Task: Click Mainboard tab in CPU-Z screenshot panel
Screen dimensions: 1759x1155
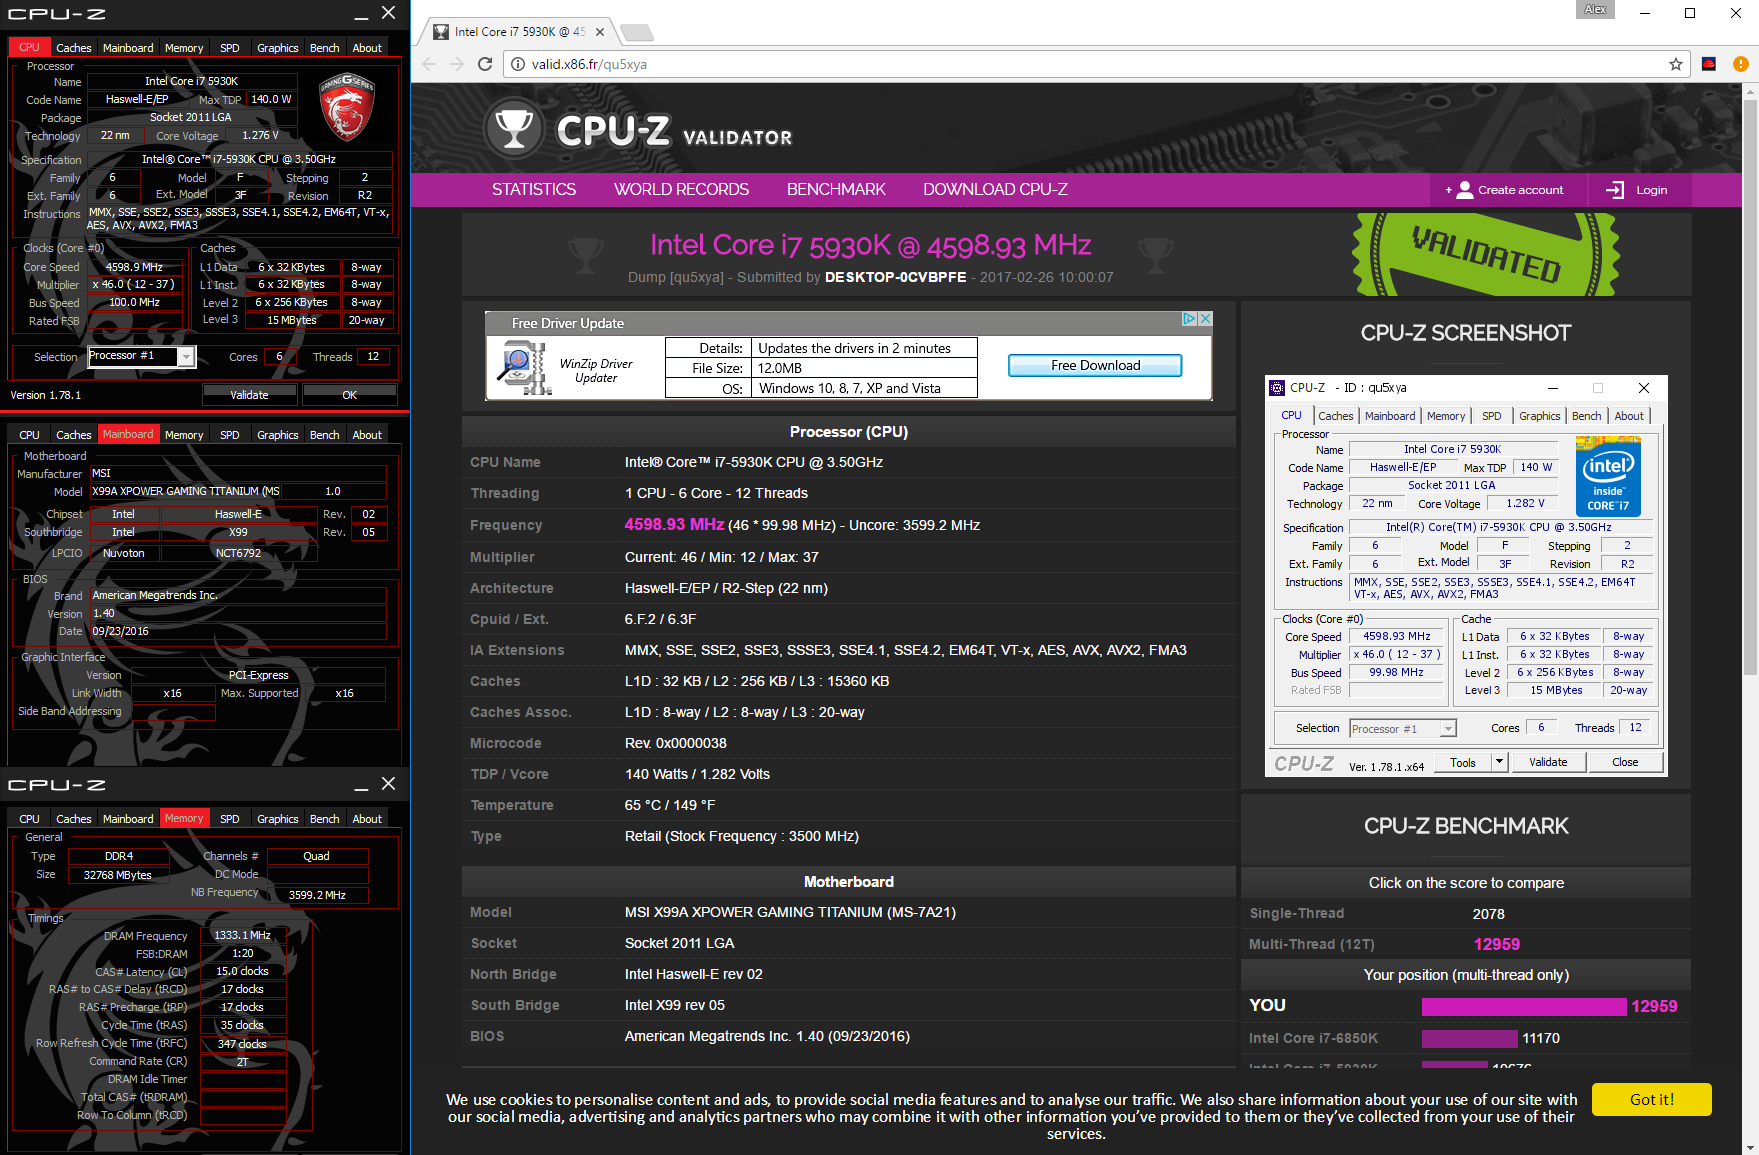Action: pyautogui.click(x=1390, y=416)
